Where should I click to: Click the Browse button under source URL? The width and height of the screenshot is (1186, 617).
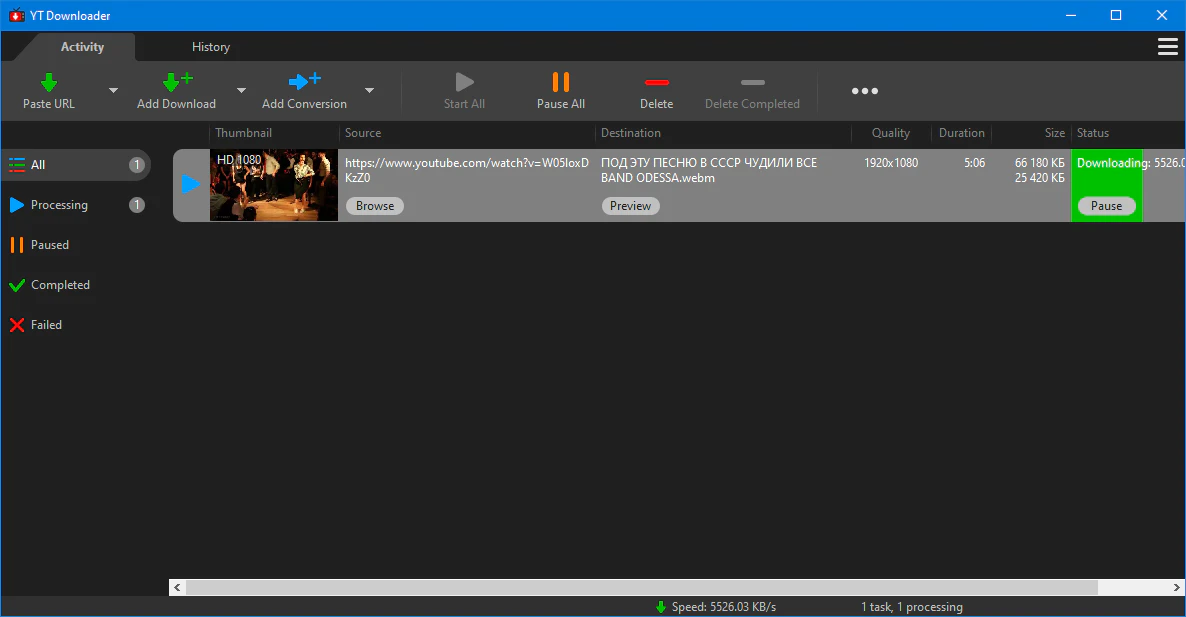[x=375, y=206]
